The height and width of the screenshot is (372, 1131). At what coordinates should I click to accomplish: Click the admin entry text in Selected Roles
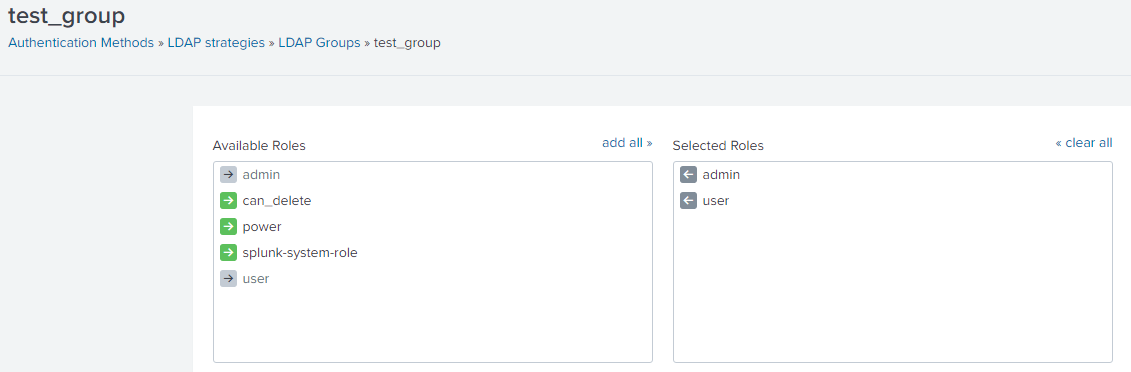(721, 174)
